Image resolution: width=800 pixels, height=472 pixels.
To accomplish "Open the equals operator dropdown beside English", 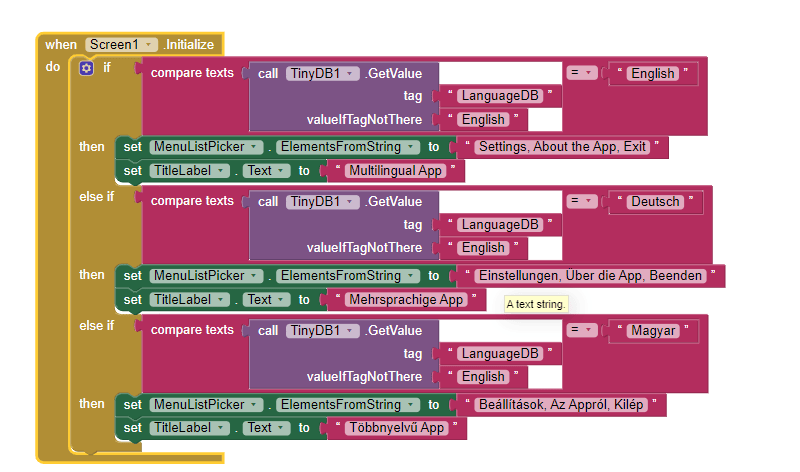I will pos(582,73).
